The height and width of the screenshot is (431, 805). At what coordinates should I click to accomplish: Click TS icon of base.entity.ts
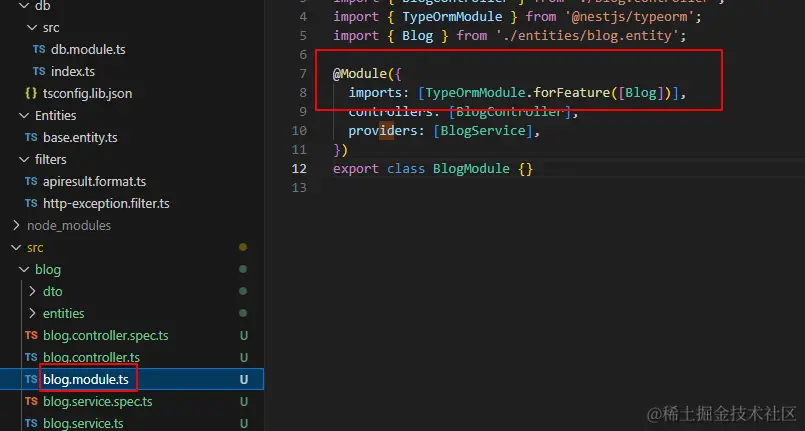click(x=31, y=138)
